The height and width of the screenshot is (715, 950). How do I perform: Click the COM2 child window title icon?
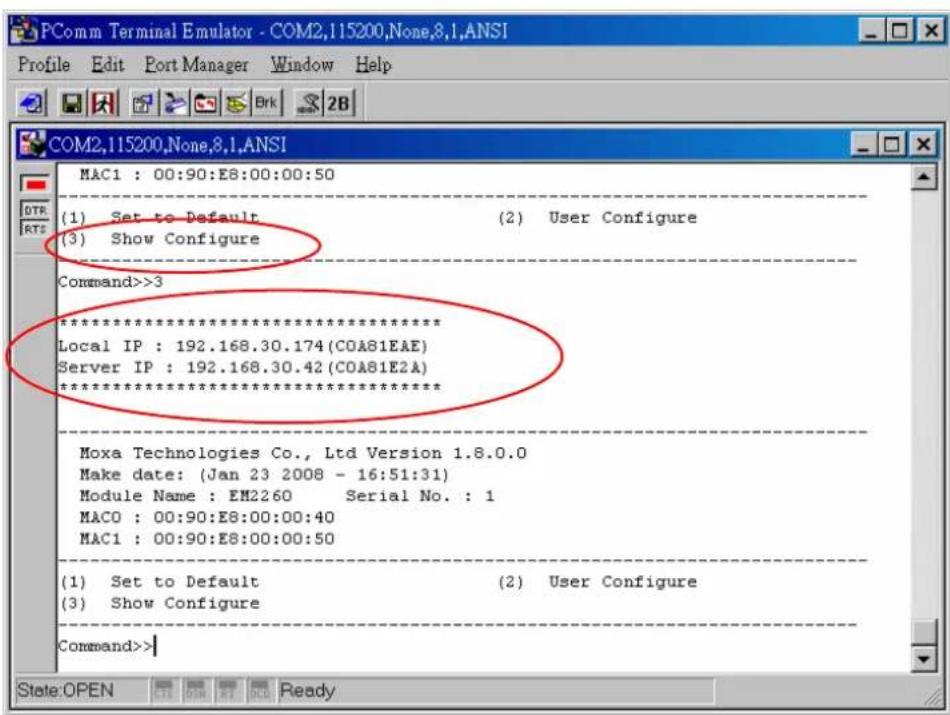coord(32,144)
